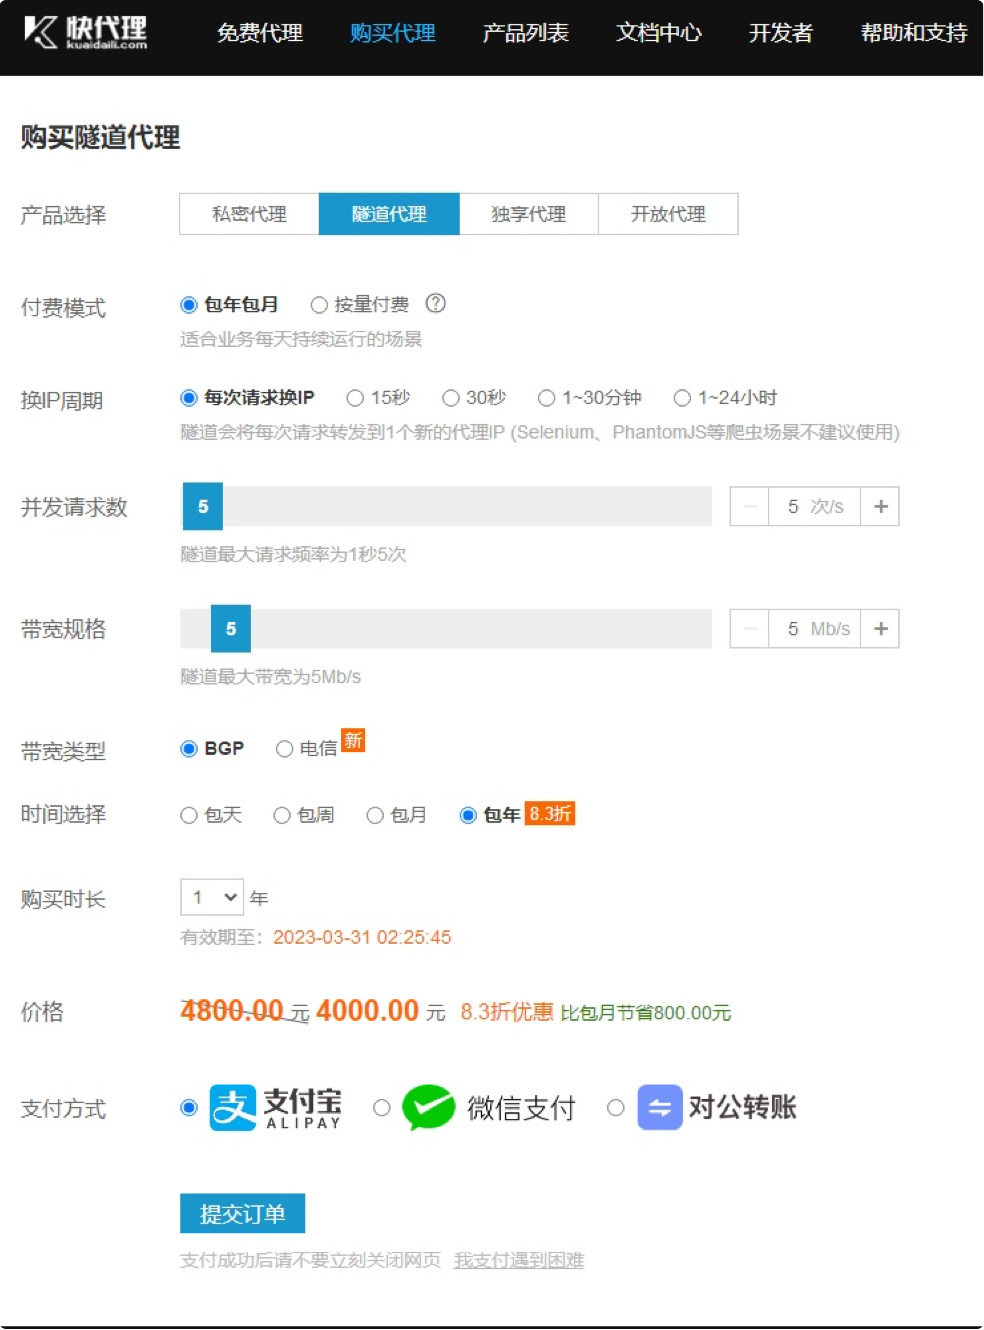Click the 对公转账 transfer icon

coord(660,1108)
